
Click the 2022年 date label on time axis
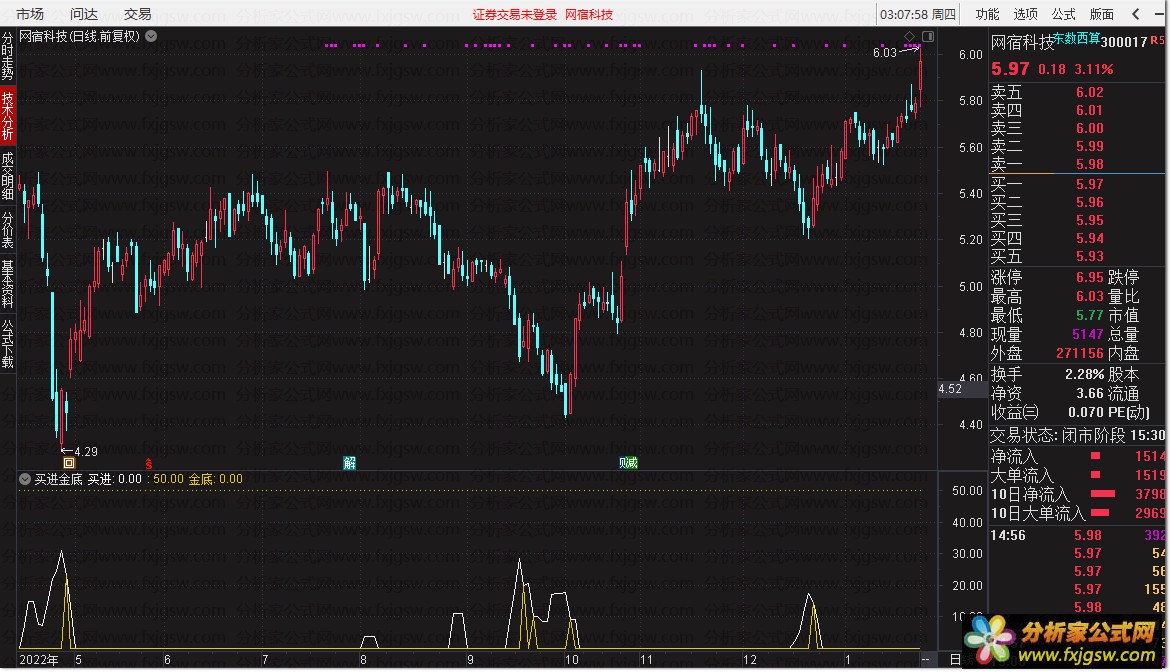39,659
